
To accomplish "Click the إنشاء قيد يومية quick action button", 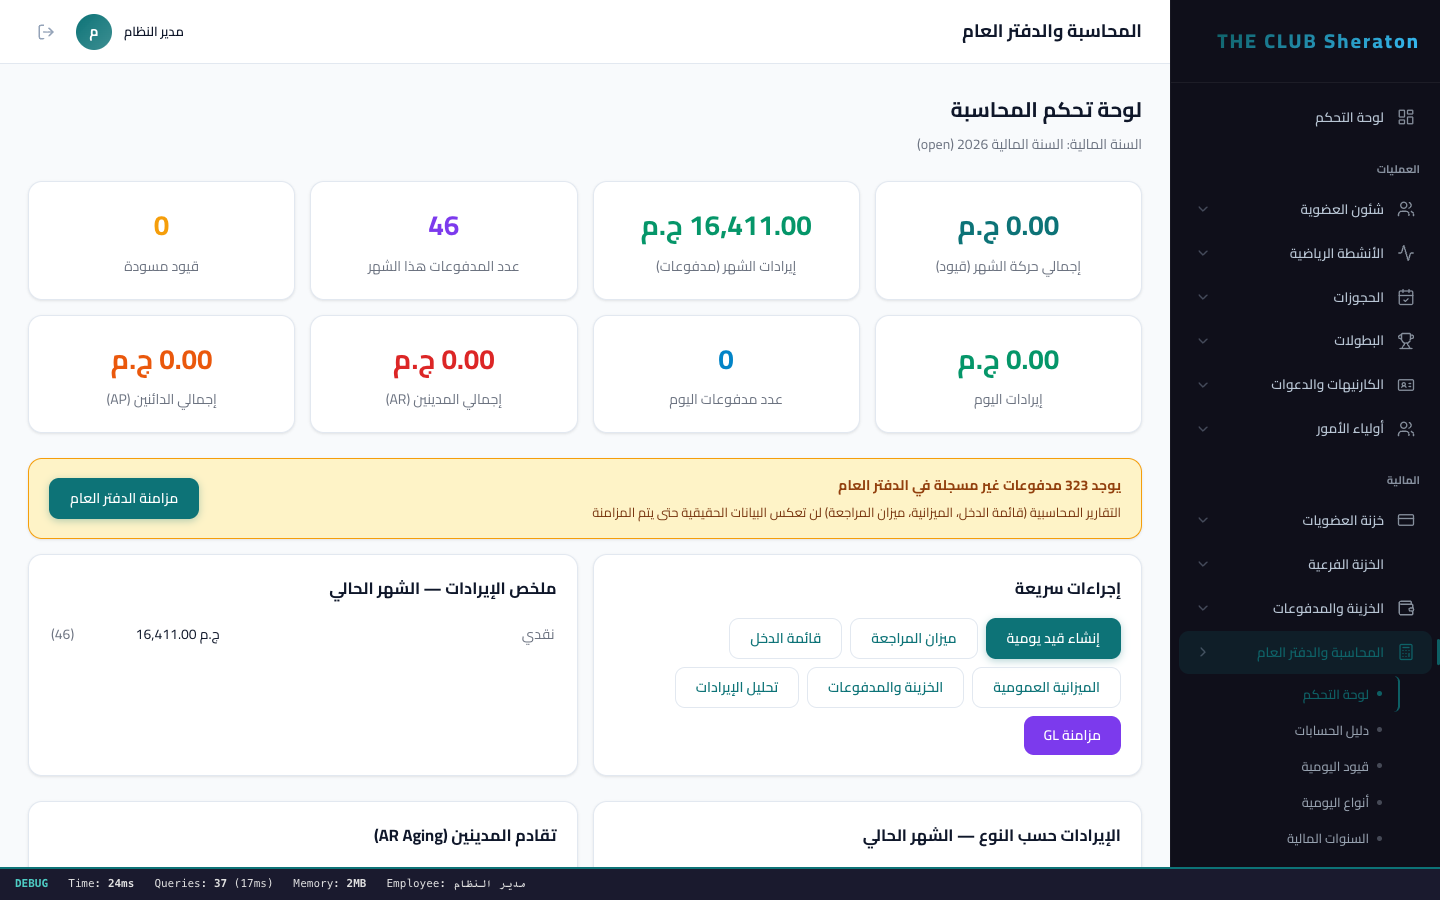I will pyautogui.click(x=1053, y=638).
